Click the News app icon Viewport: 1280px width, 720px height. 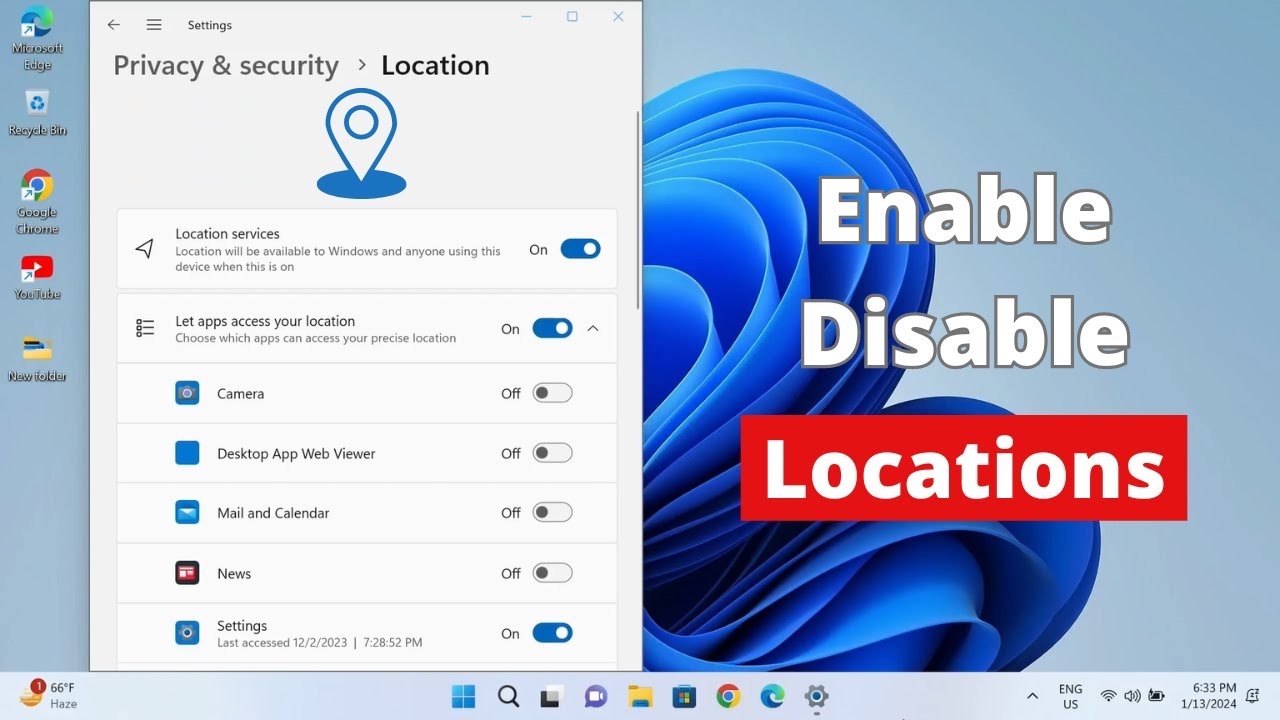[187, 573]
